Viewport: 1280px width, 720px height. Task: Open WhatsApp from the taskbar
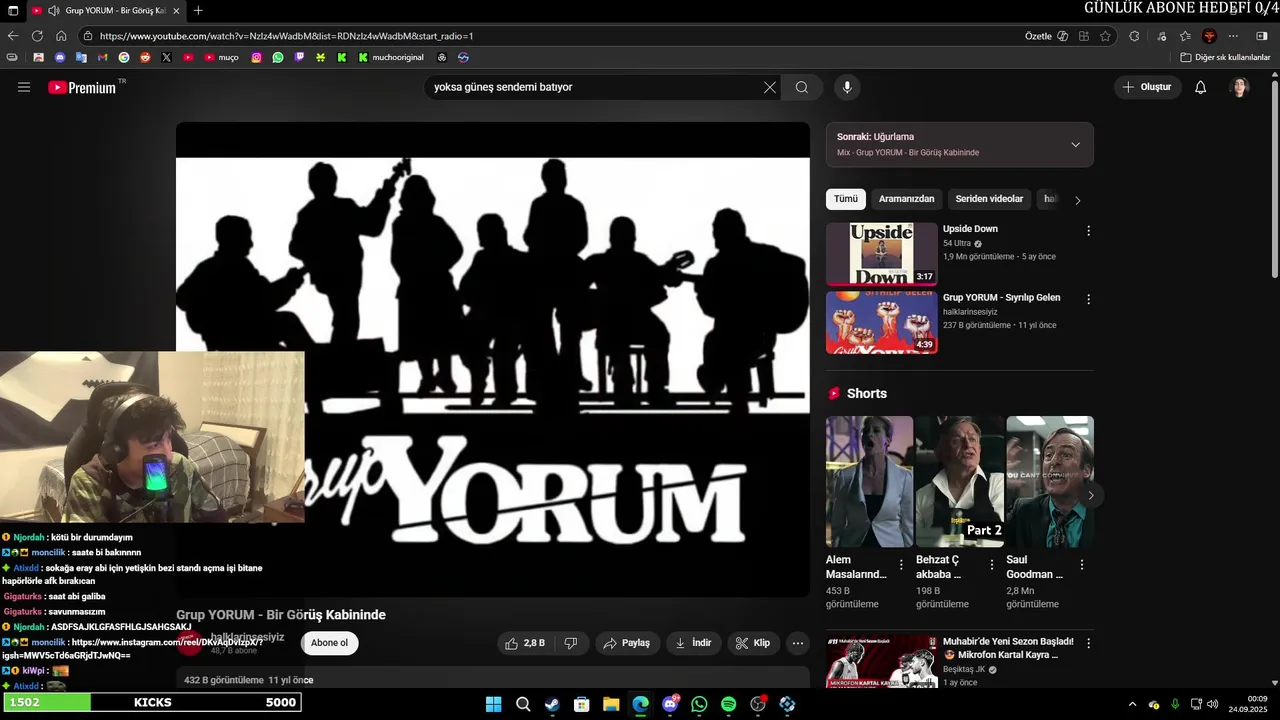click(699, 704)
